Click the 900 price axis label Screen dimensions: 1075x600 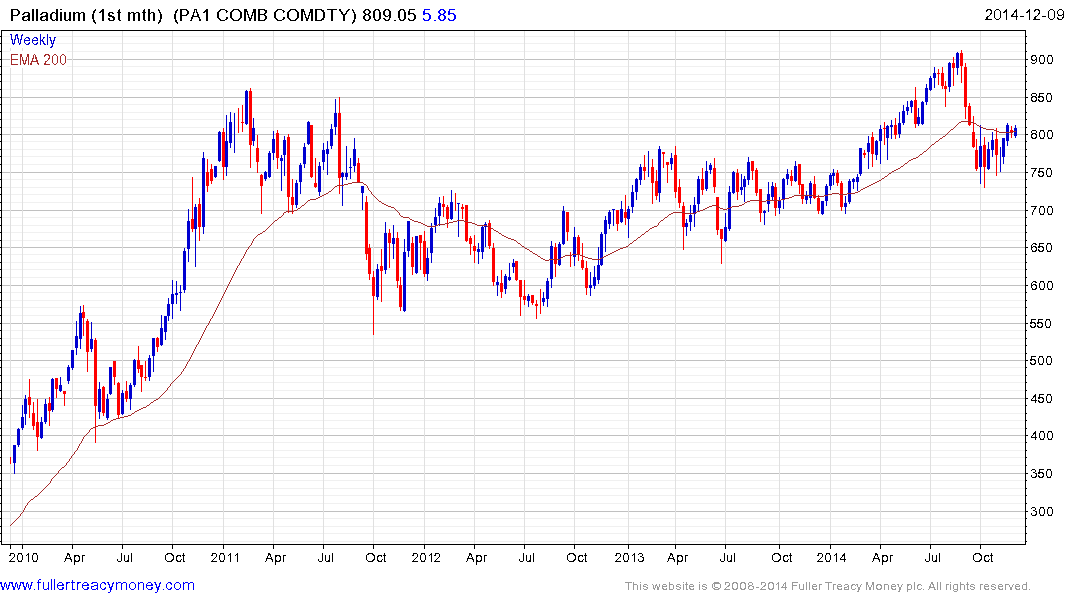[1042, 60]
